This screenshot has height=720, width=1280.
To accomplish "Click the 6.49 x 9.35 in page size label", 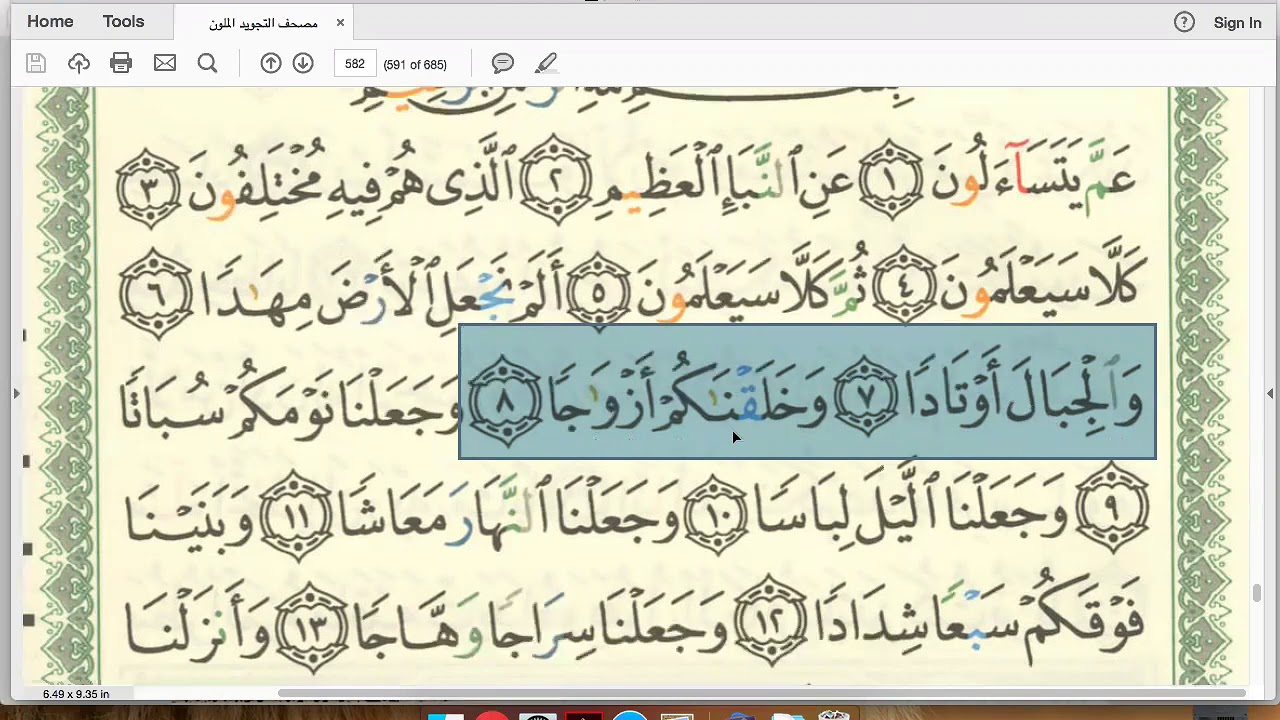I will tap(76, 693).
